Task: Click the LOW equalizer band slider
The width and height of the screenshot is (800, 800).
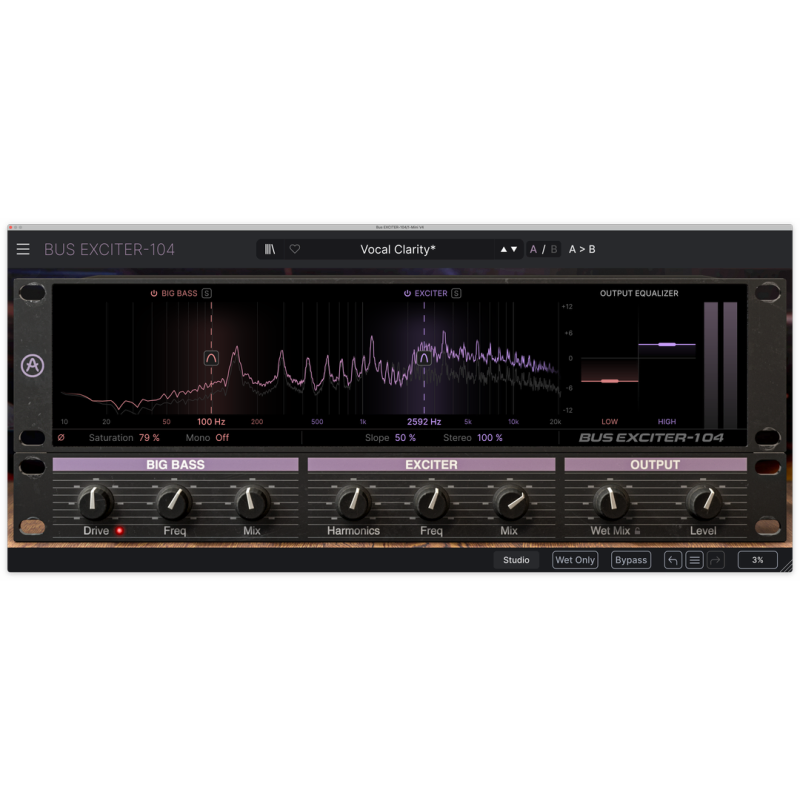Action: 610,381
